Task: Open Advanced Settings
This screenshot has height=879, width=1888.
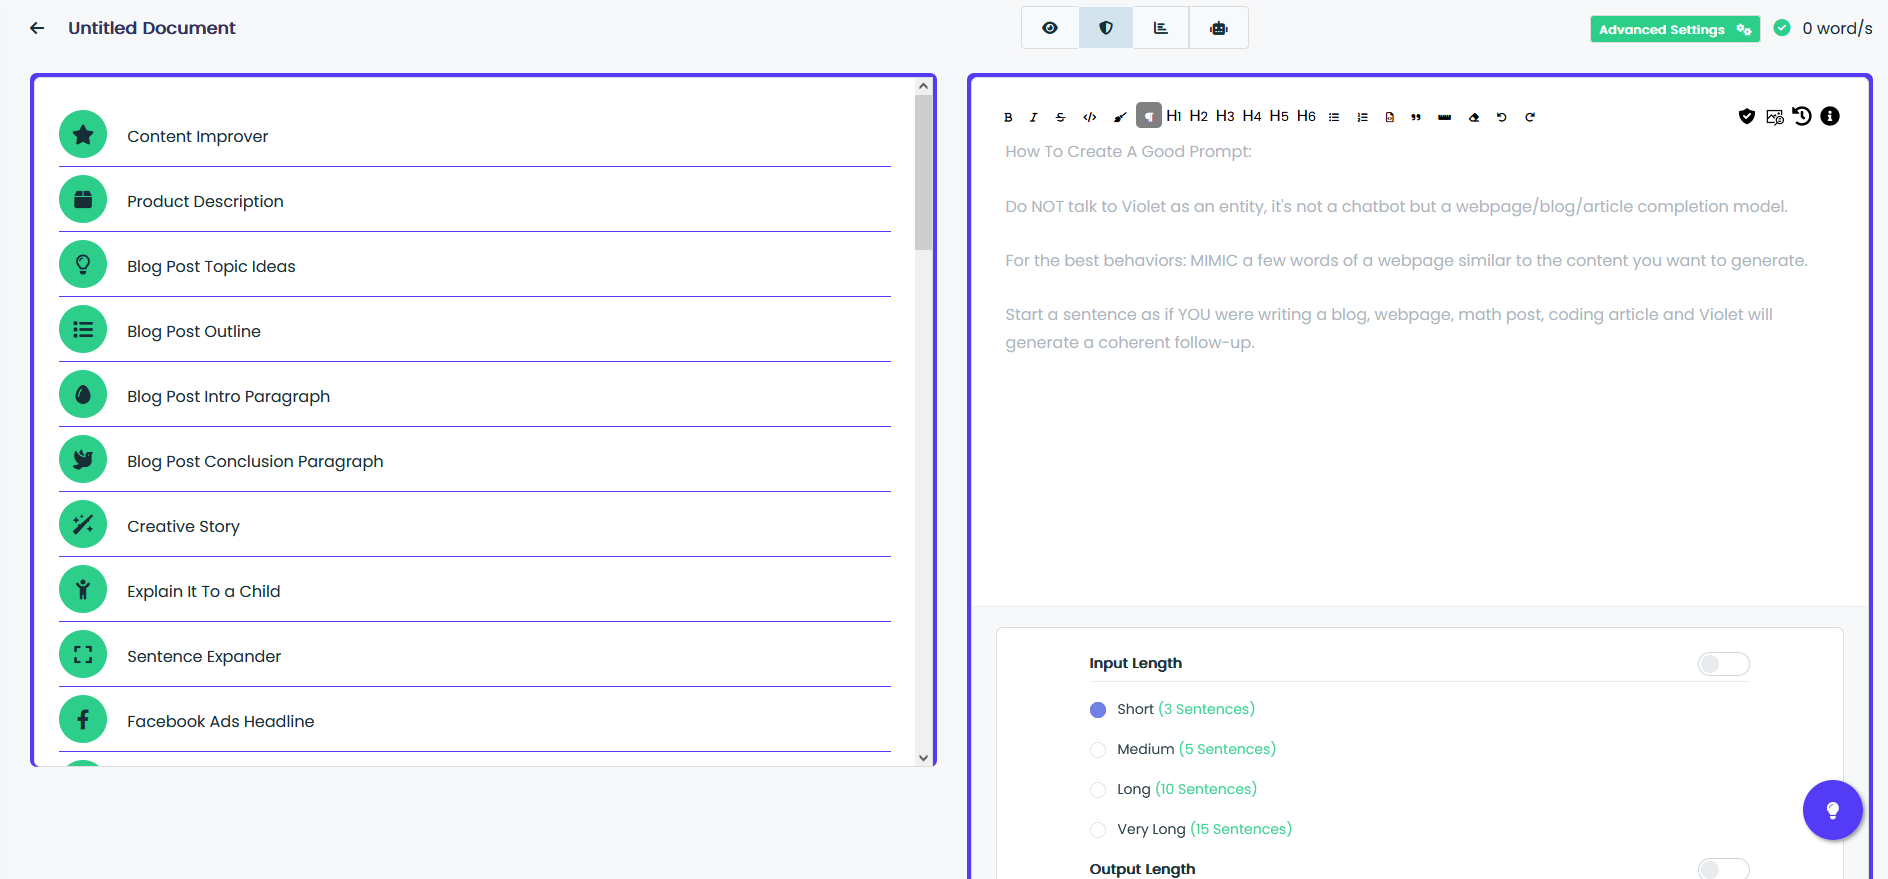Action: coord(1675,29)
